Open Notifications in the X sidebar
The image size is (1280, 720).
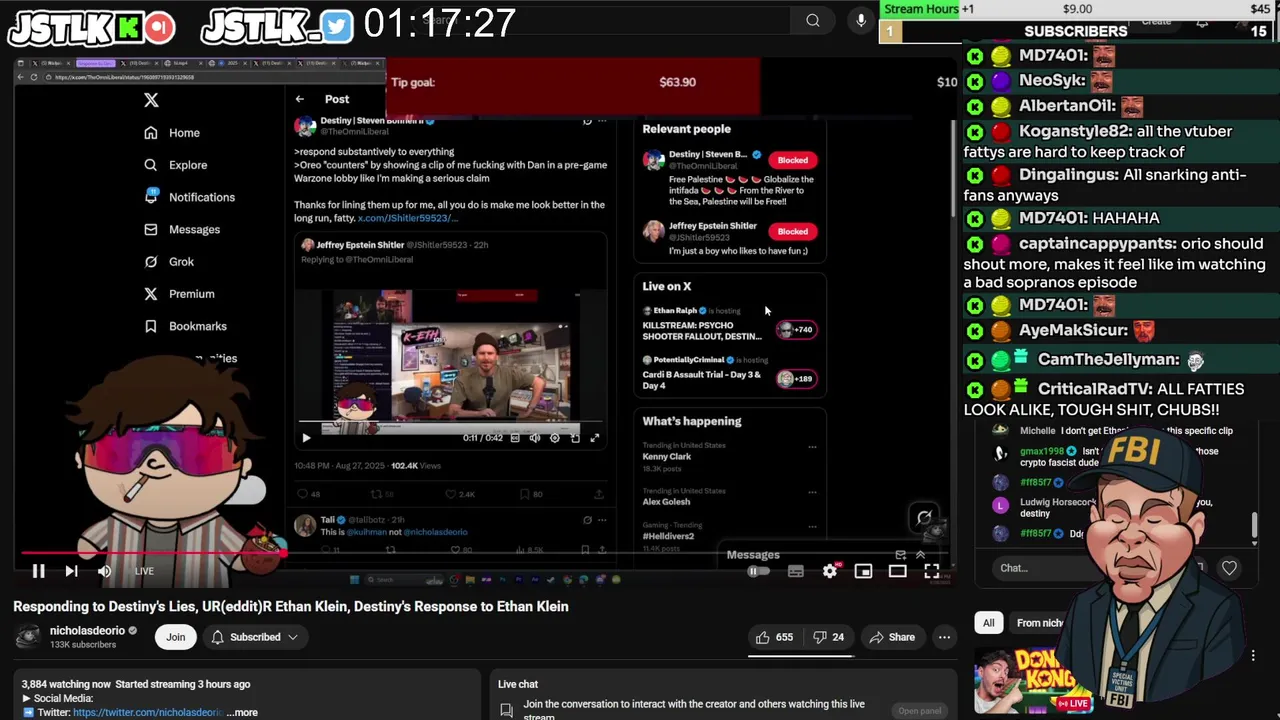[189, 197]
